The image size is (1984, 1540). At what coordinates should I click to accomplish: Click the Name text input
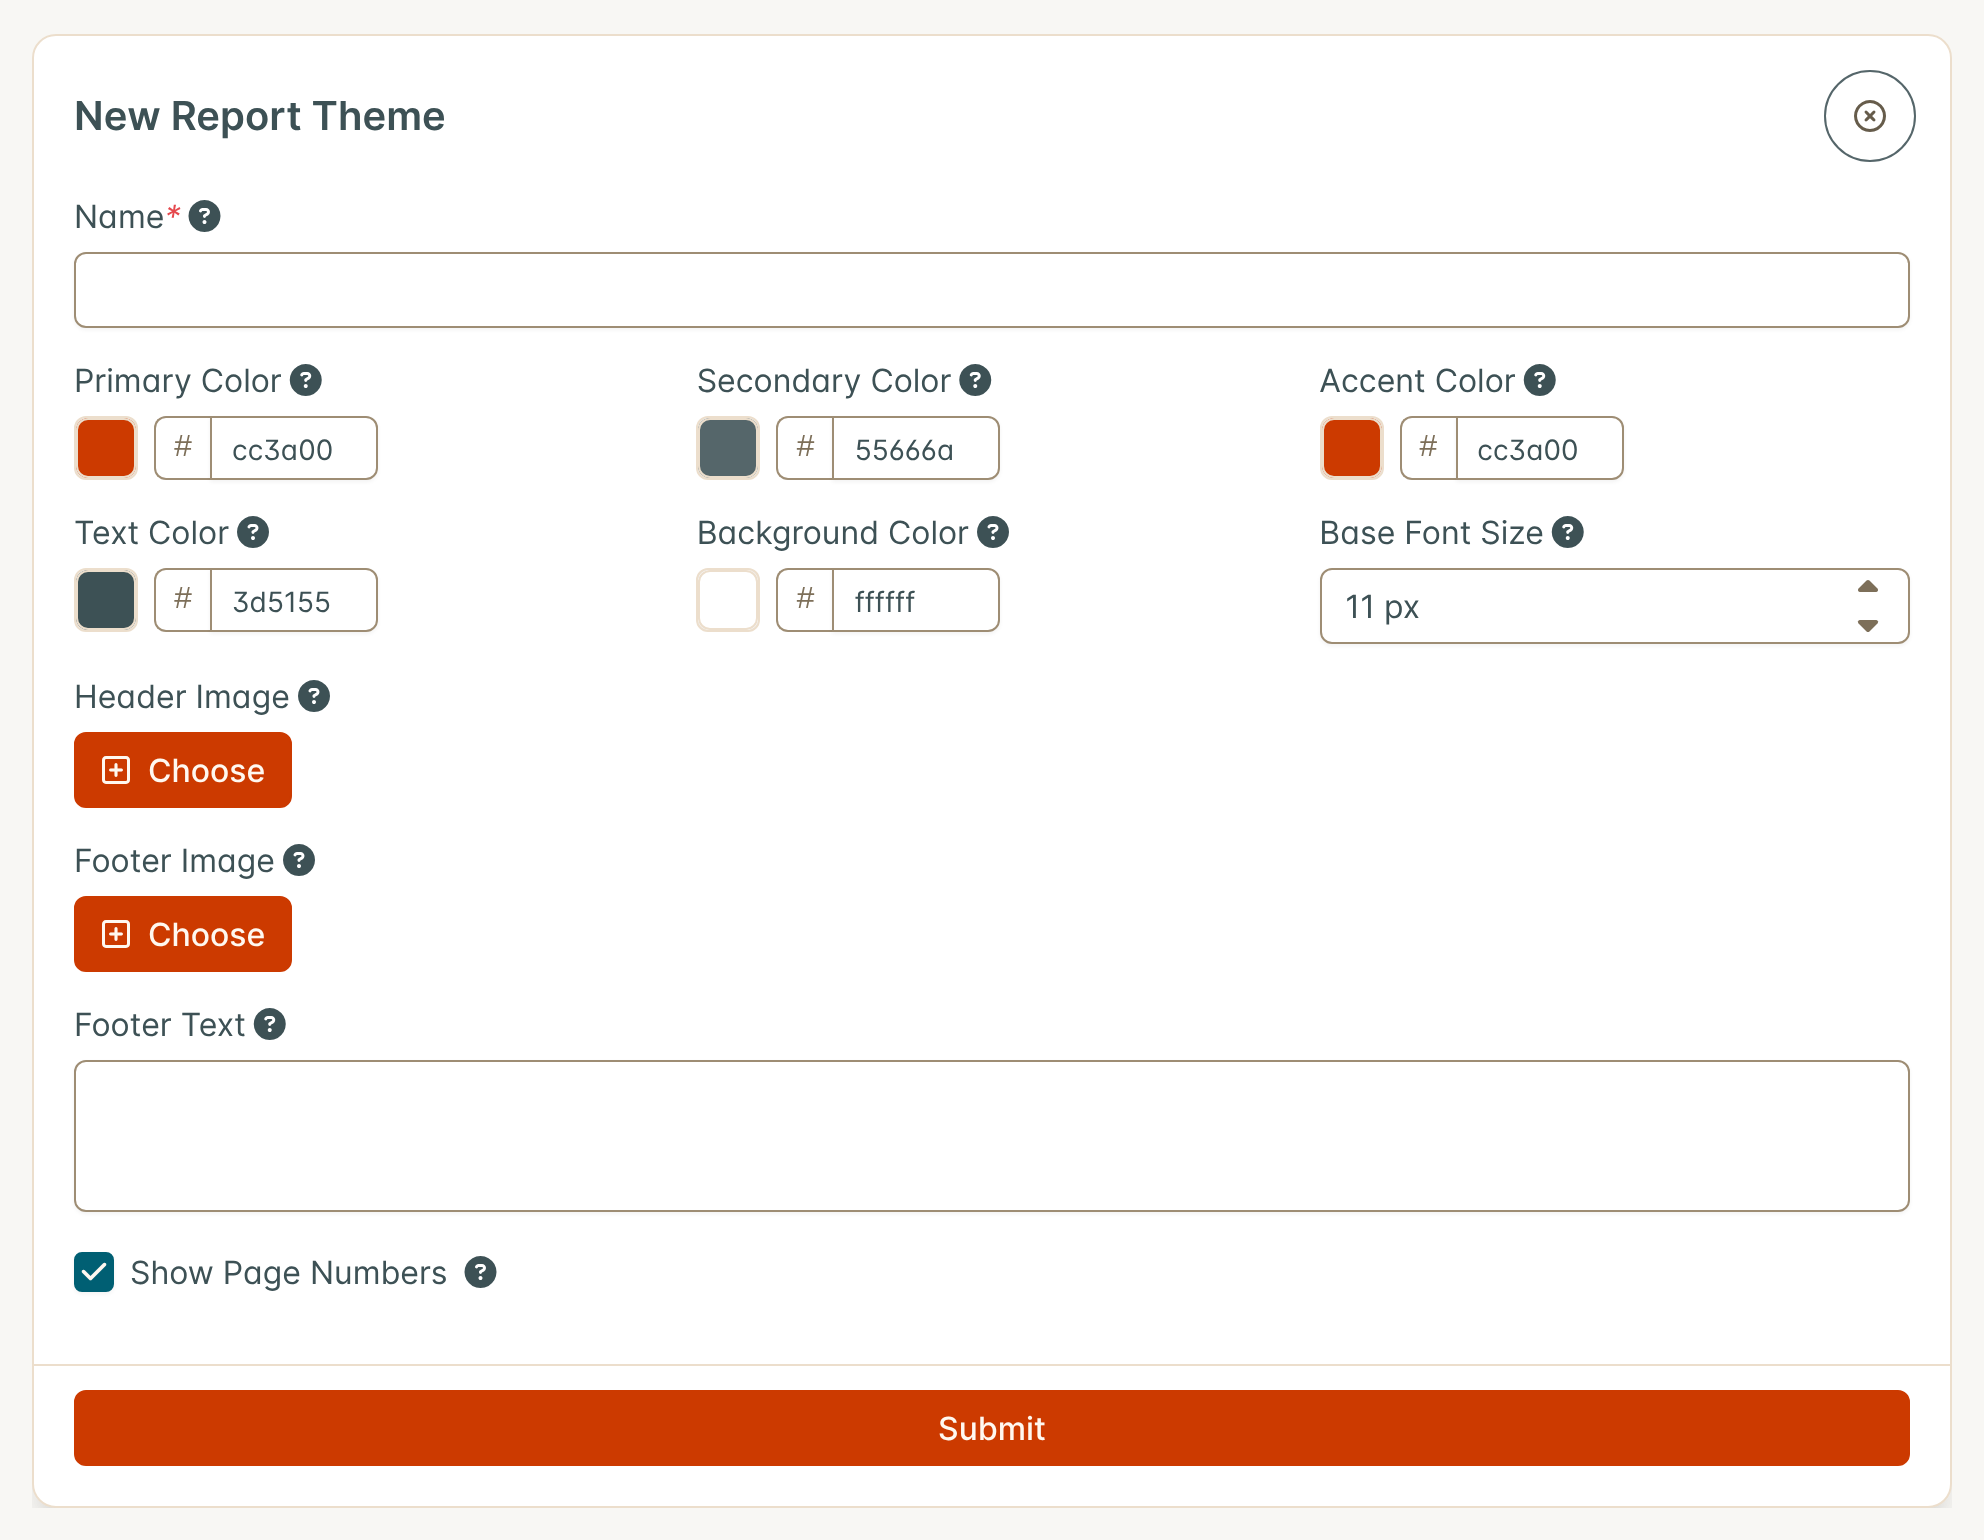tap(991, 290)
